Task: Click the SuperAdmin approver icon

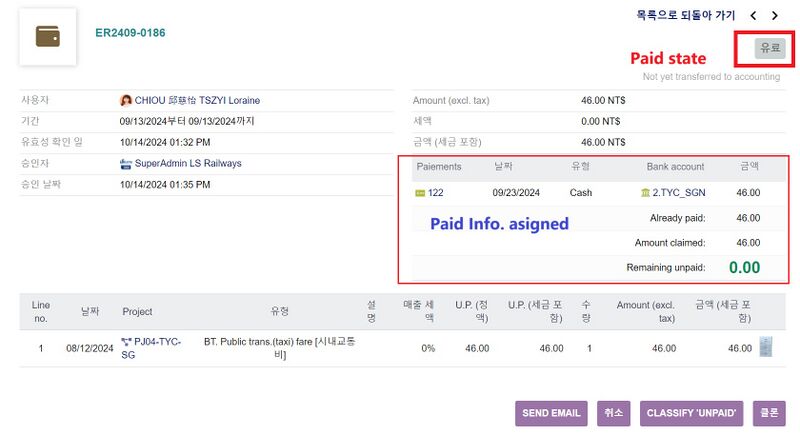Action: point(126,164)
